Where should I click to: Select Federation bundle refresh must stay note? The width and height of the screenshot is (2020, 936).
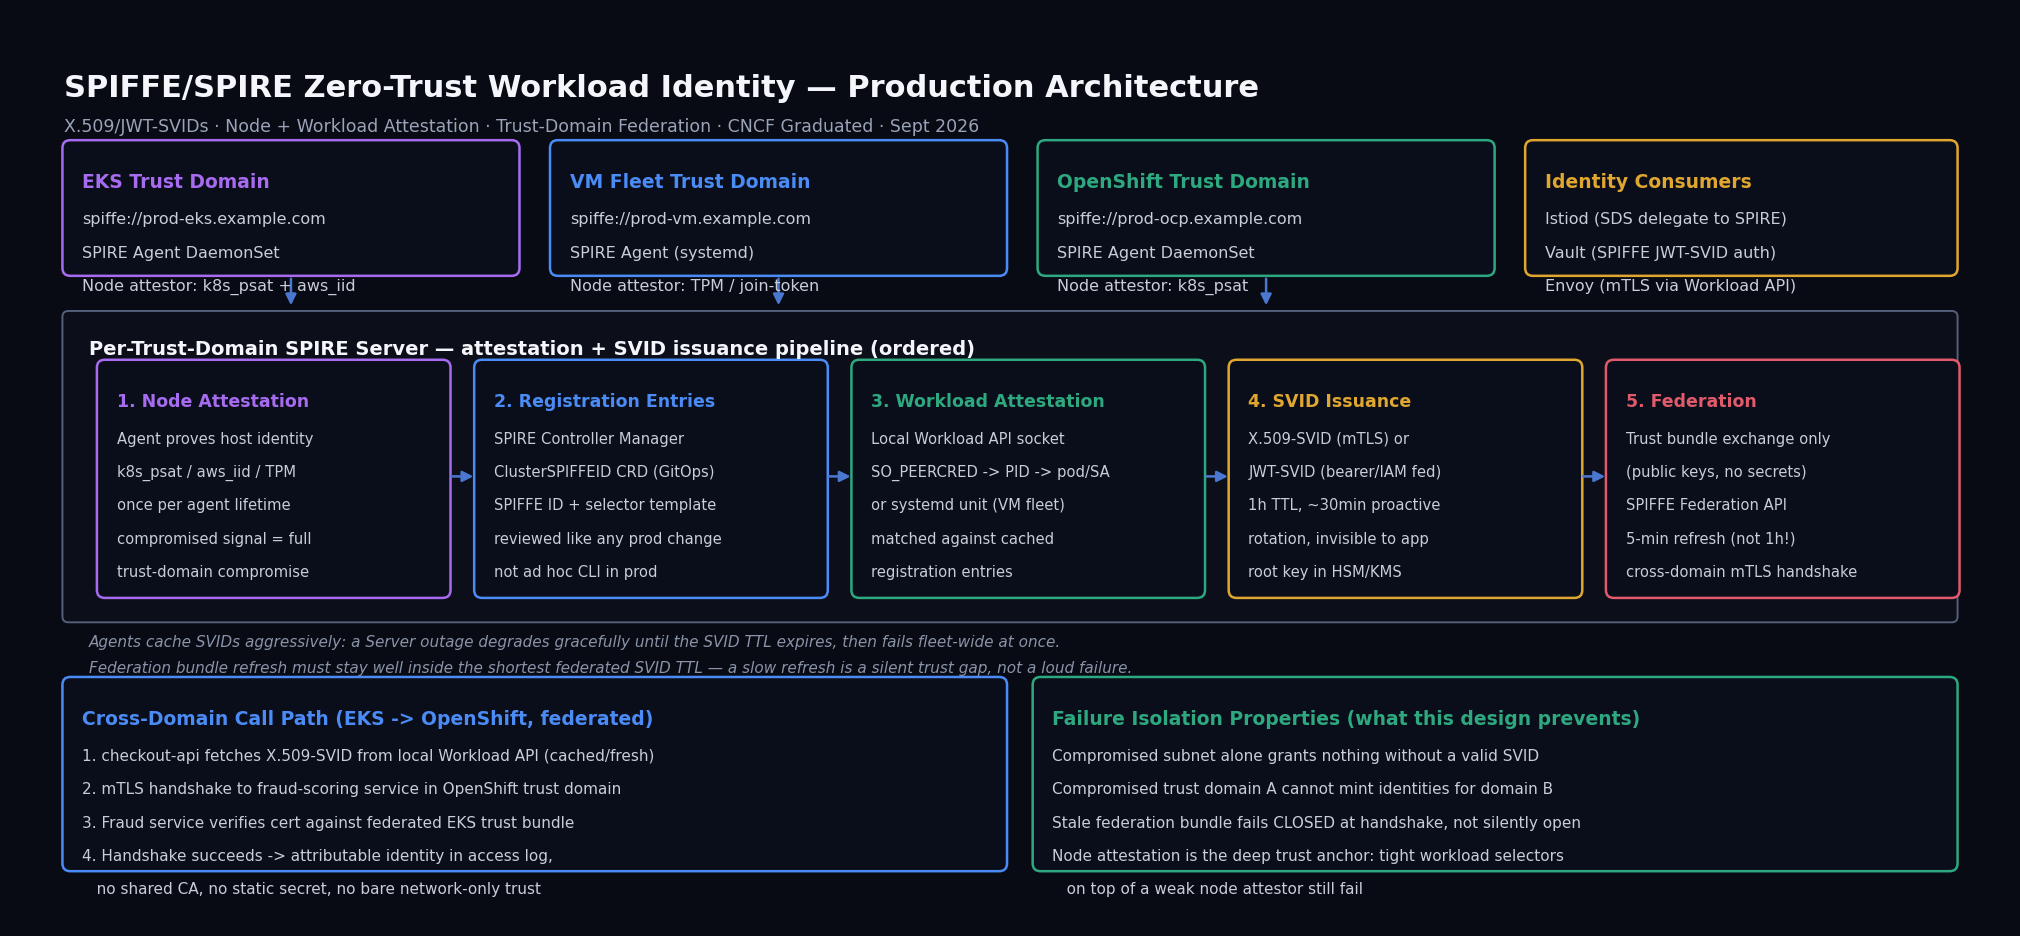point(610,668)
